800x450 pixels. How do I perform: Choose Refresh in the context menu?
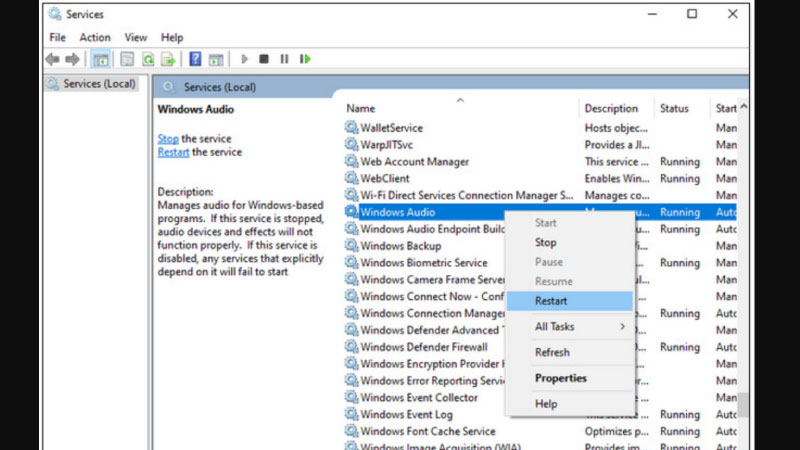click(569, 352)
